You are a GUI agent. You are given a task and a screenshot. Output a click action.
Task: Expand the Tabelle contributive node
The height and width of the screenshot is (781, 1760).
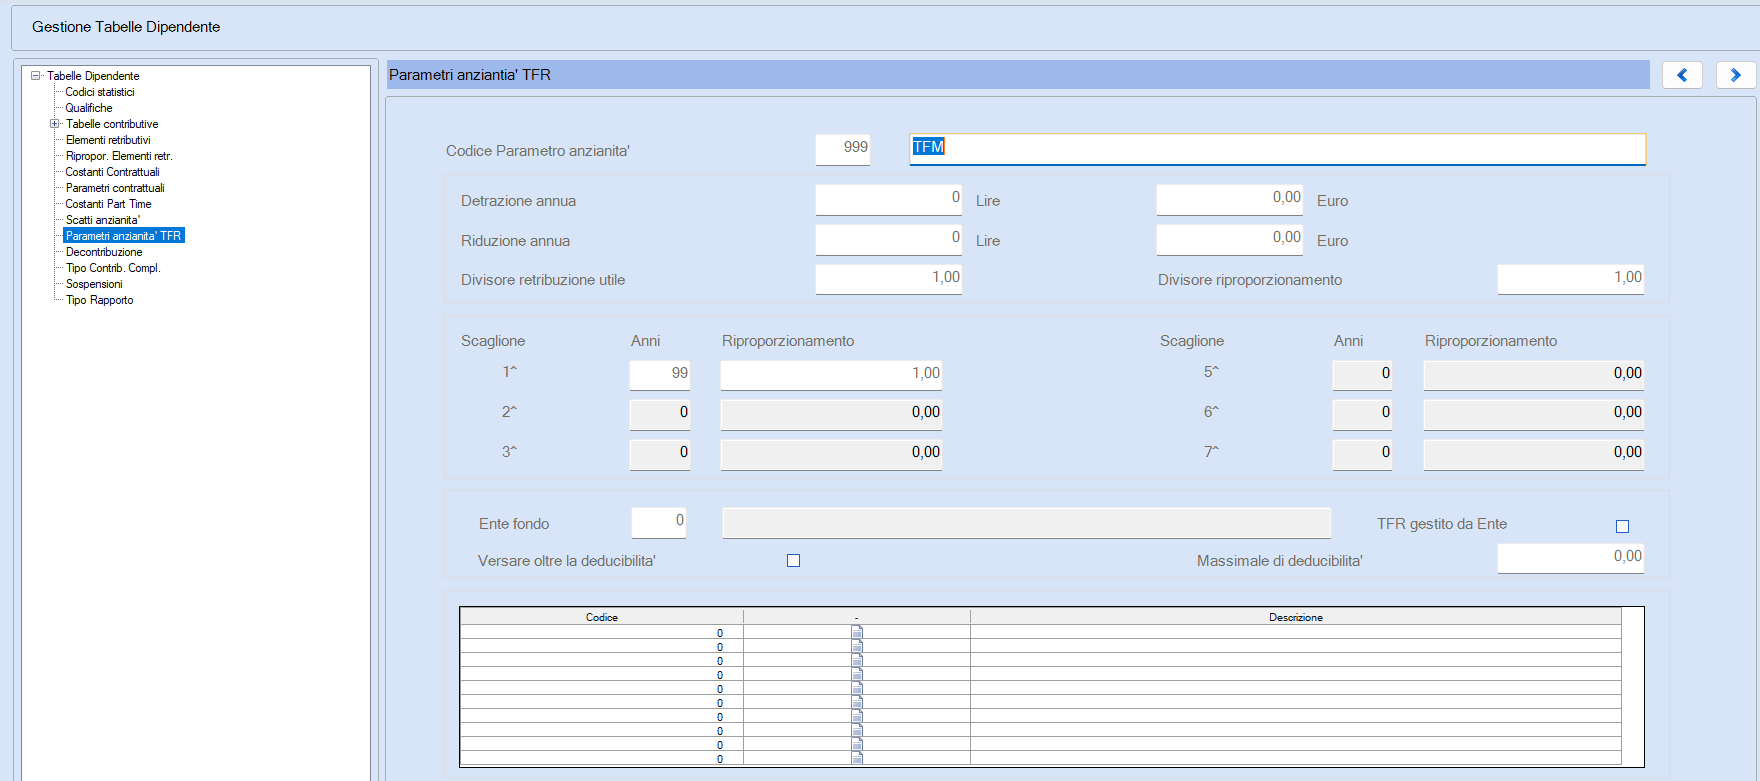[x=55, y=124]
